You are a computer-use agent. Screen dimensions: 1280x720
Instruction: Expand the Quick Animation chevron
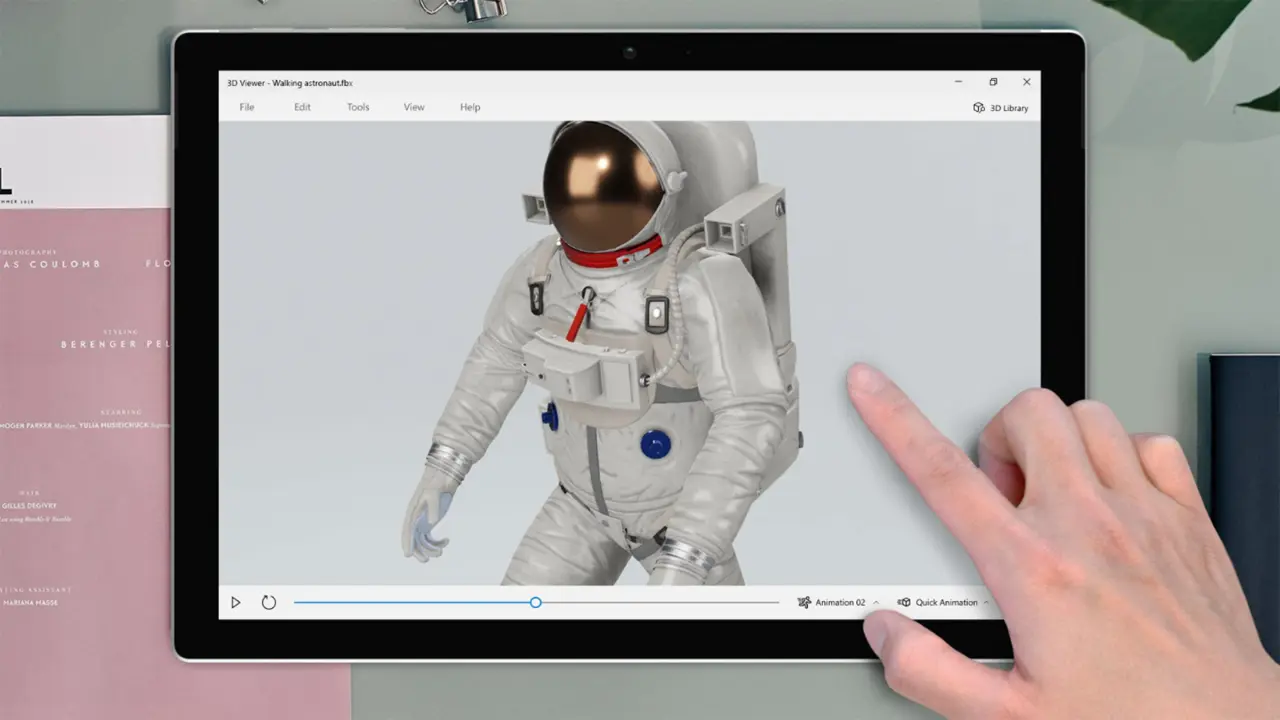pyautogui.click(x=986, y=603)
